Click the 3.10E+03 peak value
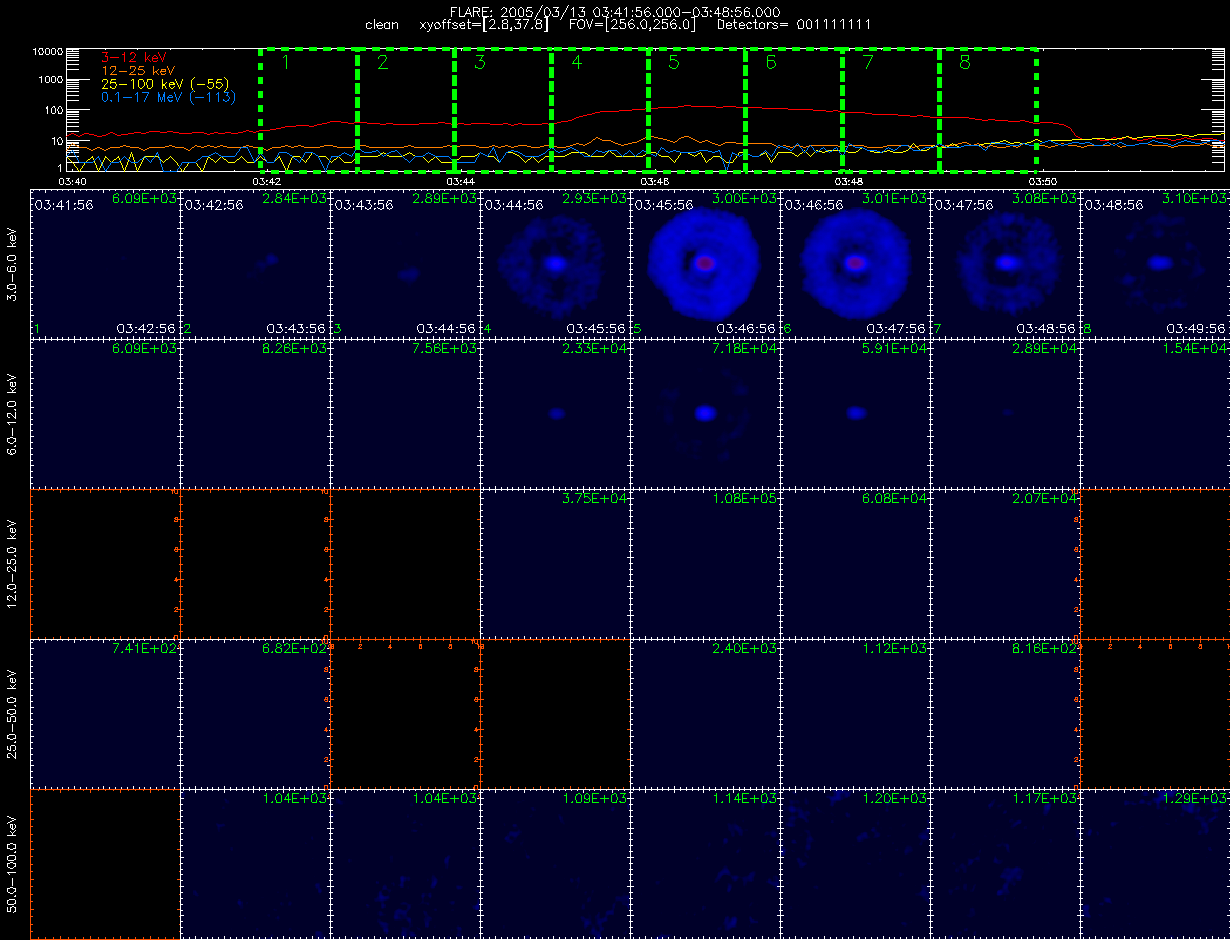 pos(1196,199)
